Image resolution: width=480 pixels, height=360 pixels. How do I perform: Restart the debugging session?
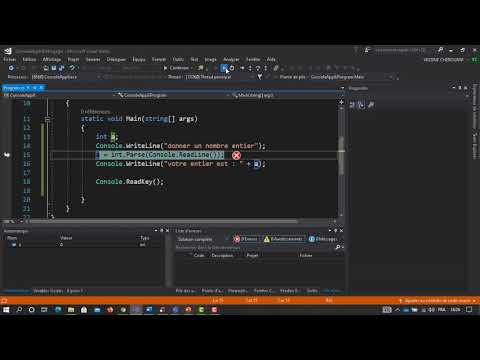pyautogui.click(x=232, y=68)
